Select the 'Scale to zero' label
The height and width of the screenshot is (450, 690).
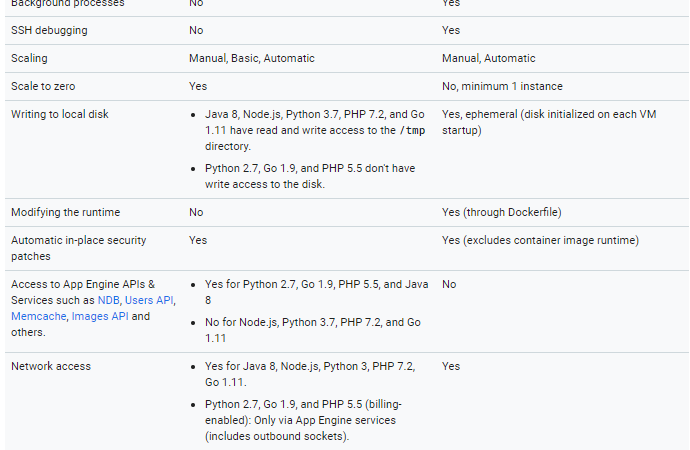(43, 86)
